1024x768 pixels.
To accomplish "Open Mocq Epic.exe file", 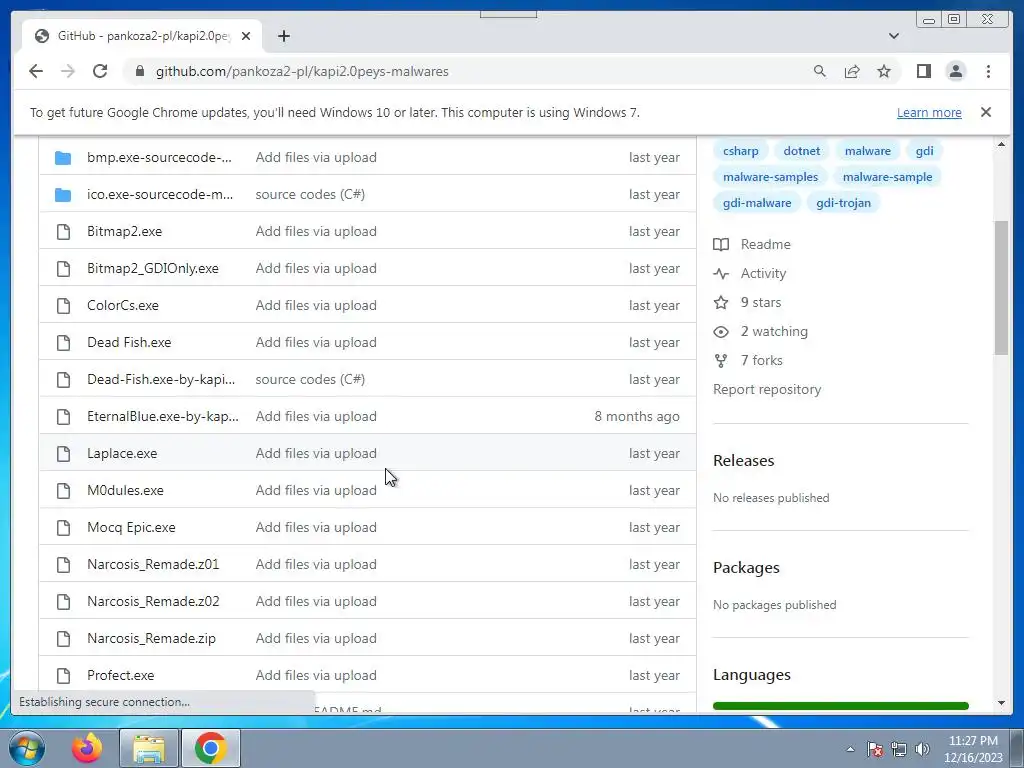I will tap(131, 527).
